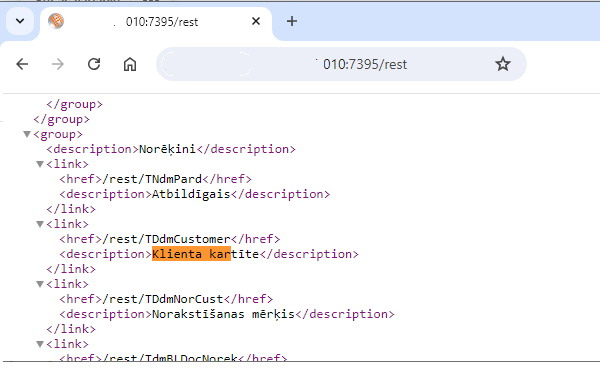The height and width of the screenshot is (370, 610).
Task: Click the text Norēķini
Action: click(x=168, y=149)
